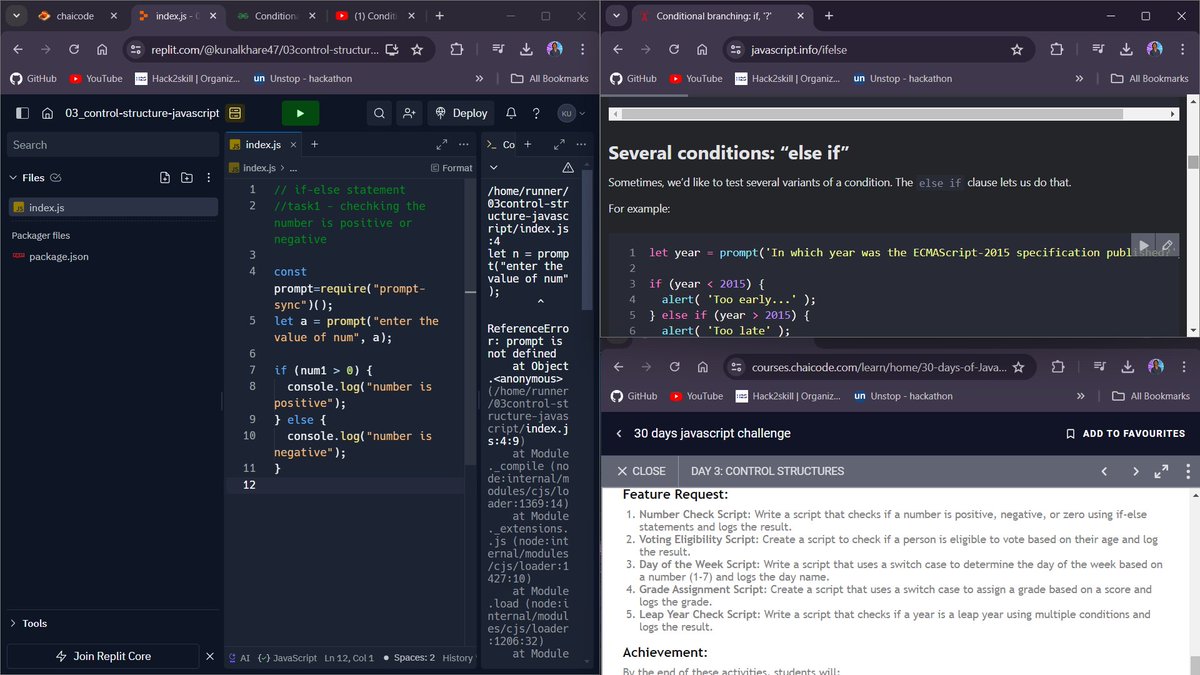The height and width of the screenshot is (675, 1200).
Task: Click ADD TO FAVOURITES on chaicode course
Action: coord(1125,433)
